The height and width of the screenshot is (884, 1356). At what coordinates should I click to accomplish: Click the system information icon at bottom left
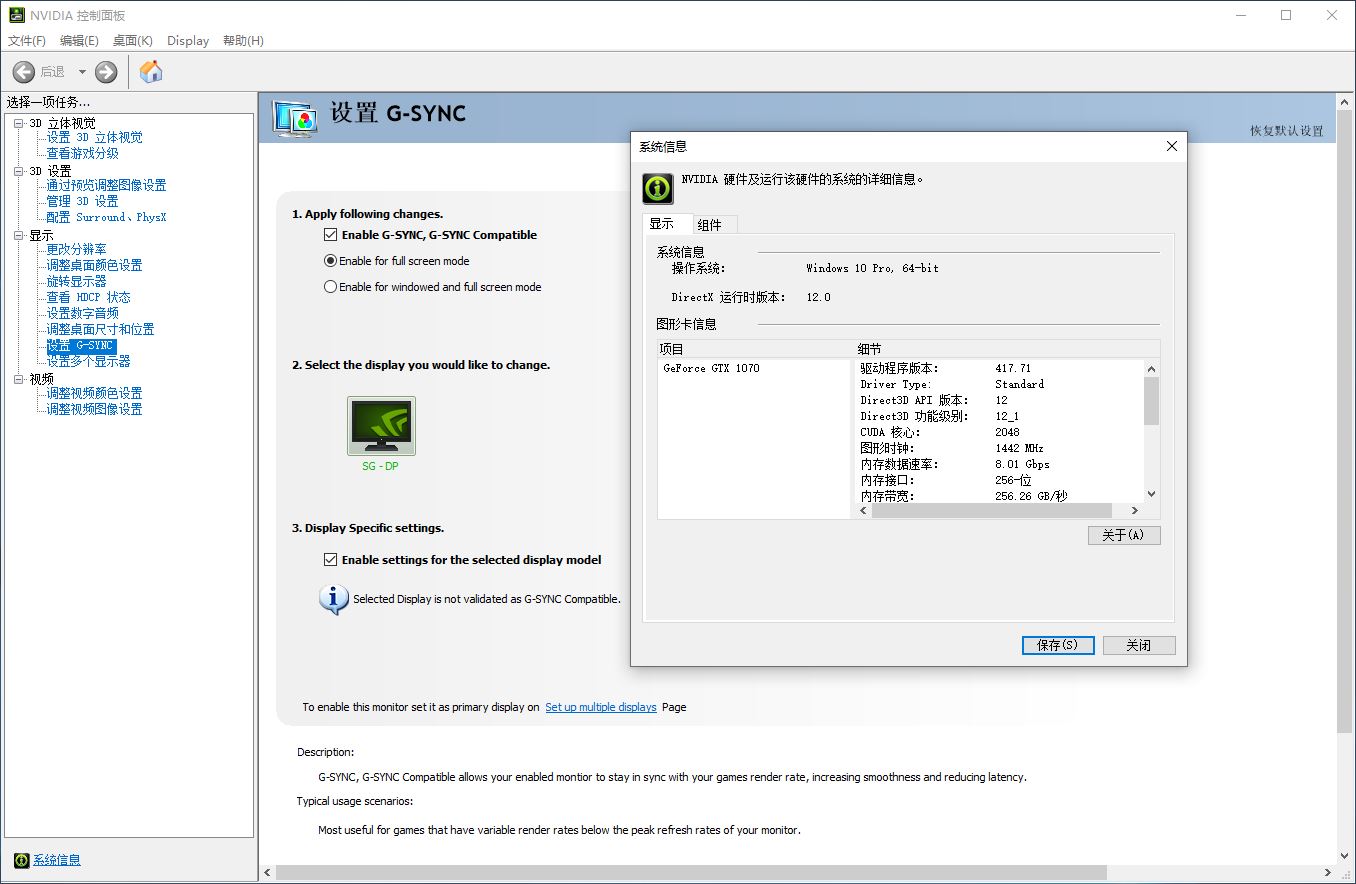coord(22,860)
